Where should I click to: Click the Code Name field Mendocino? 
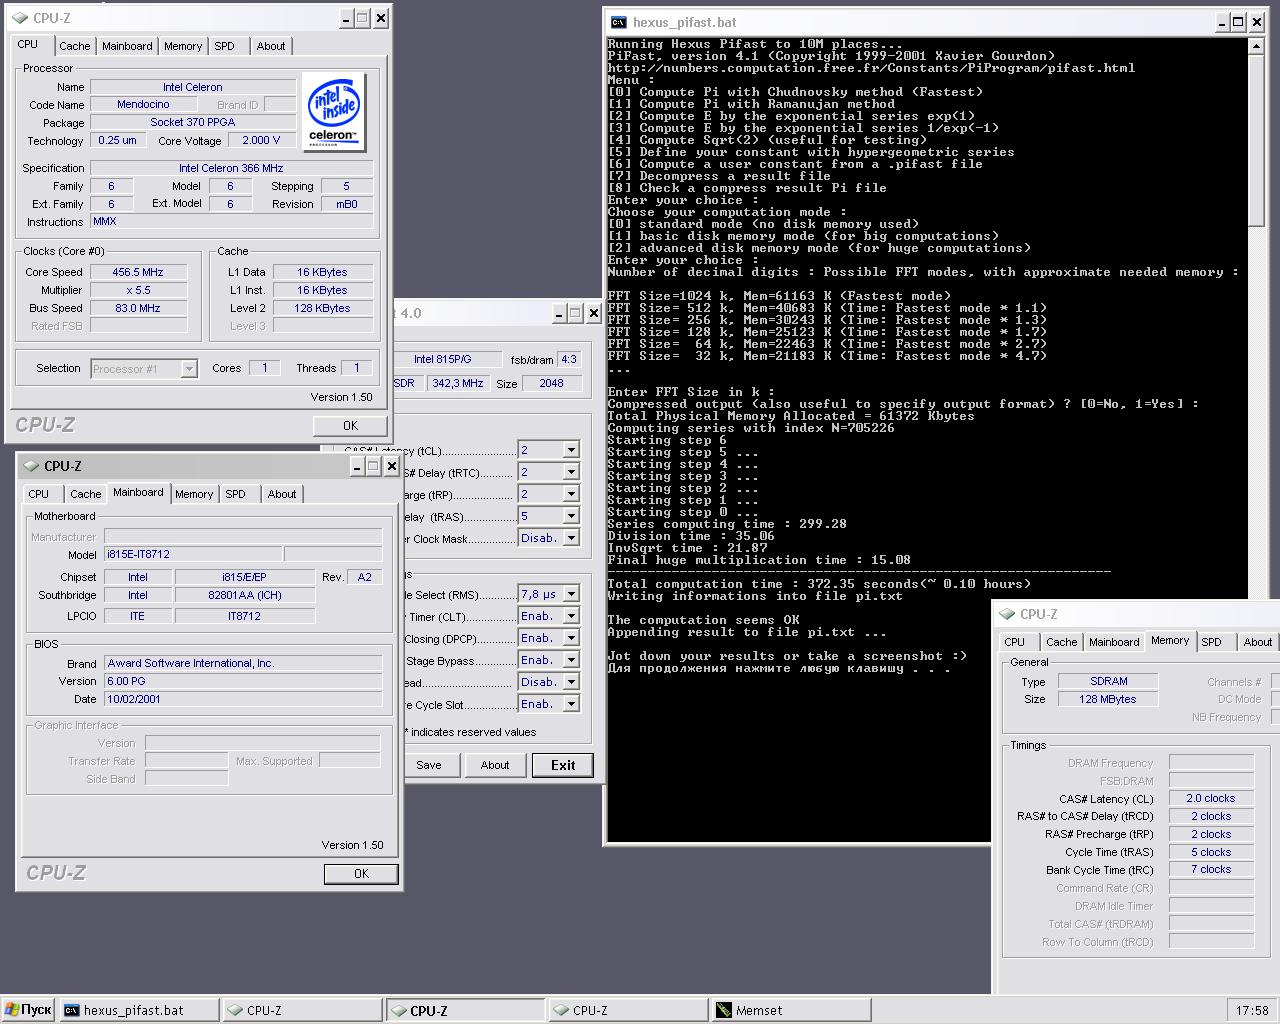[143, 104]
